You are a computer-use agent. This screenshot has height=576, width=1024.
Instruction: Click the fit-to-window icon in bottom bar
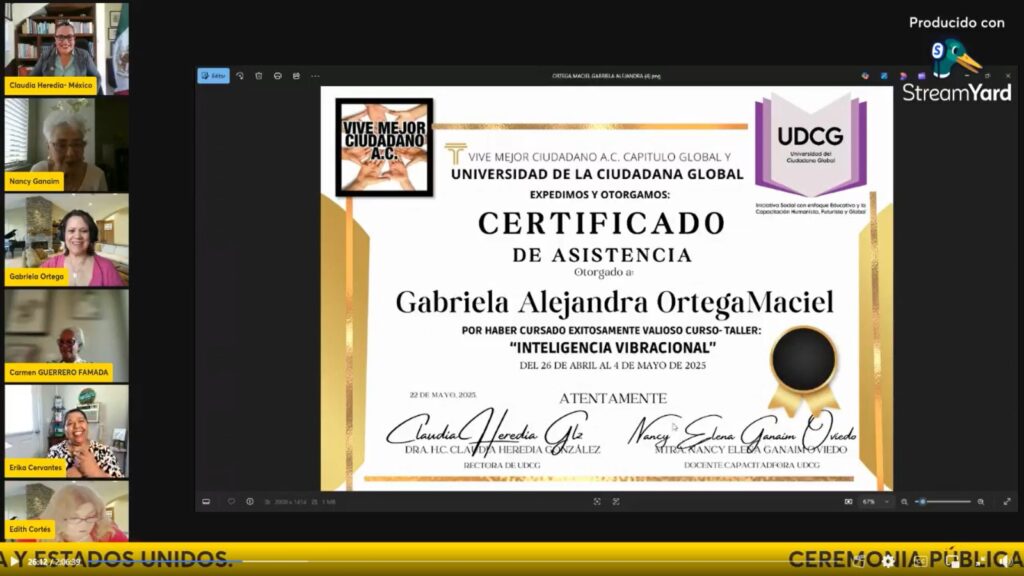click(597, 502)
